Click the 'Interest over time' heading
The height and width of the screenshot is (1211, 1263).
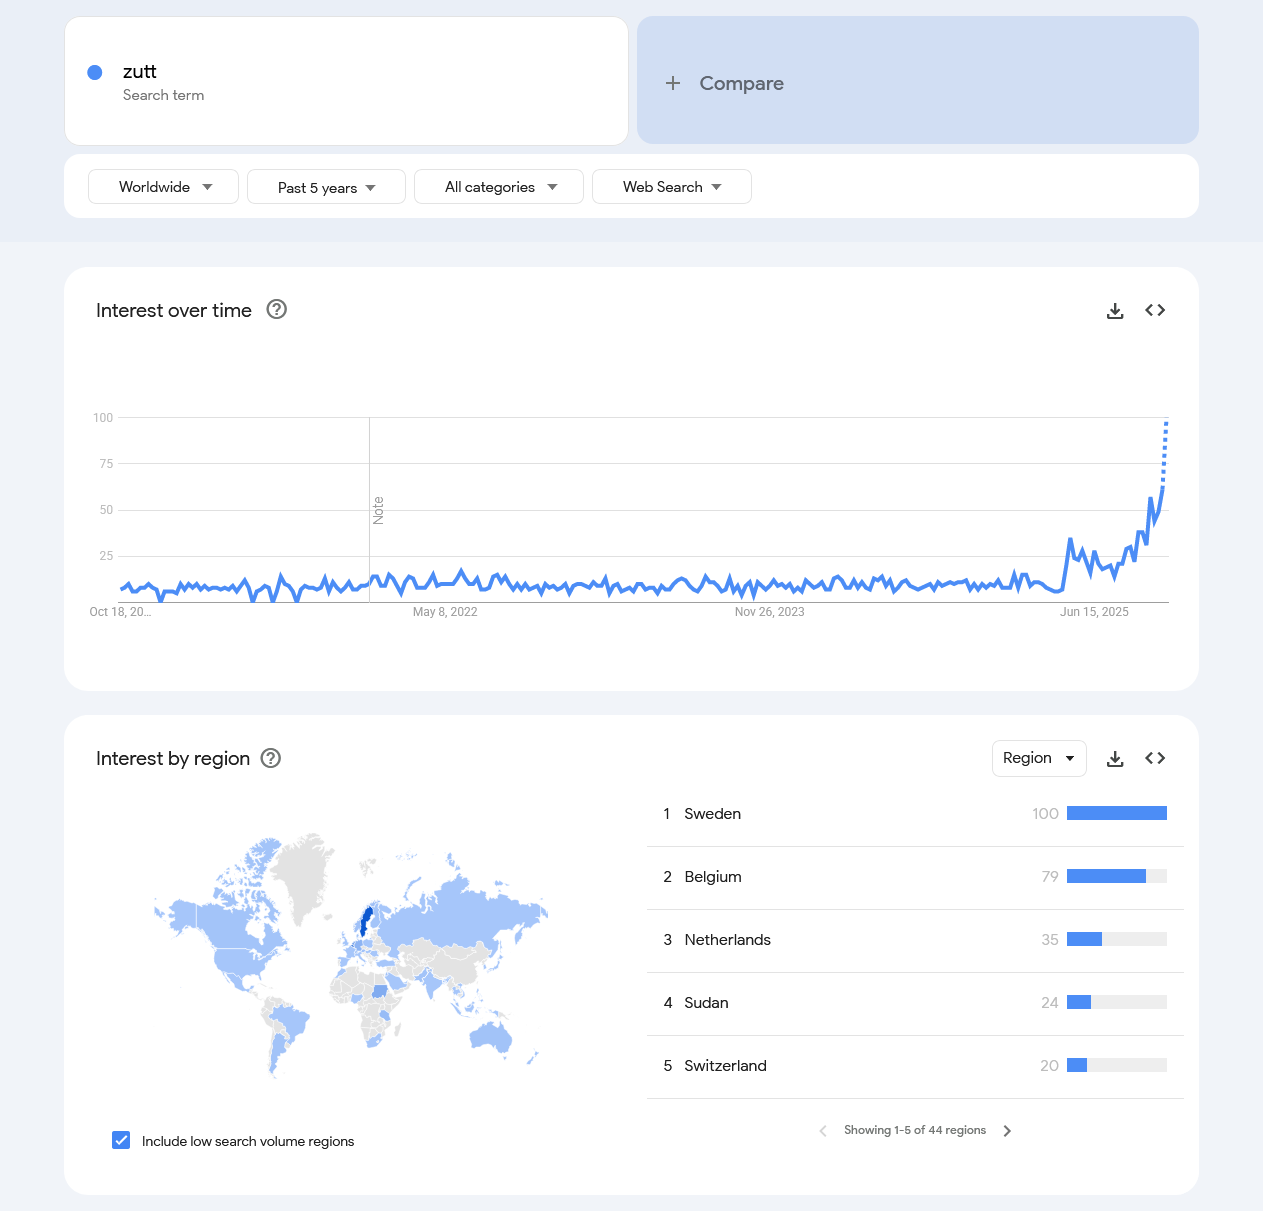[174, 310]
